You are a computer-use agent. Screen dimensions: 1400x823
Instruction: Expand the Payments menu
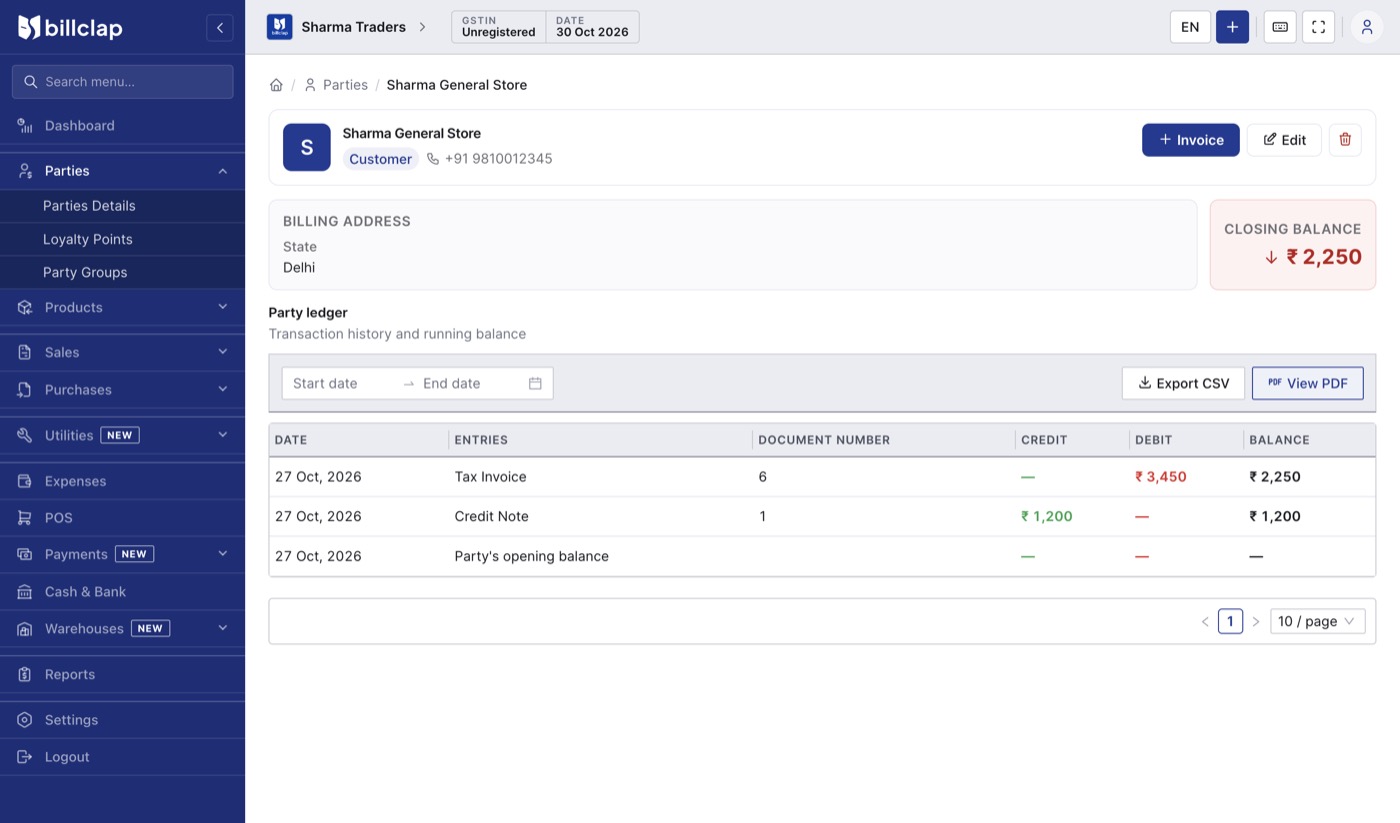[x=223, y=554]
